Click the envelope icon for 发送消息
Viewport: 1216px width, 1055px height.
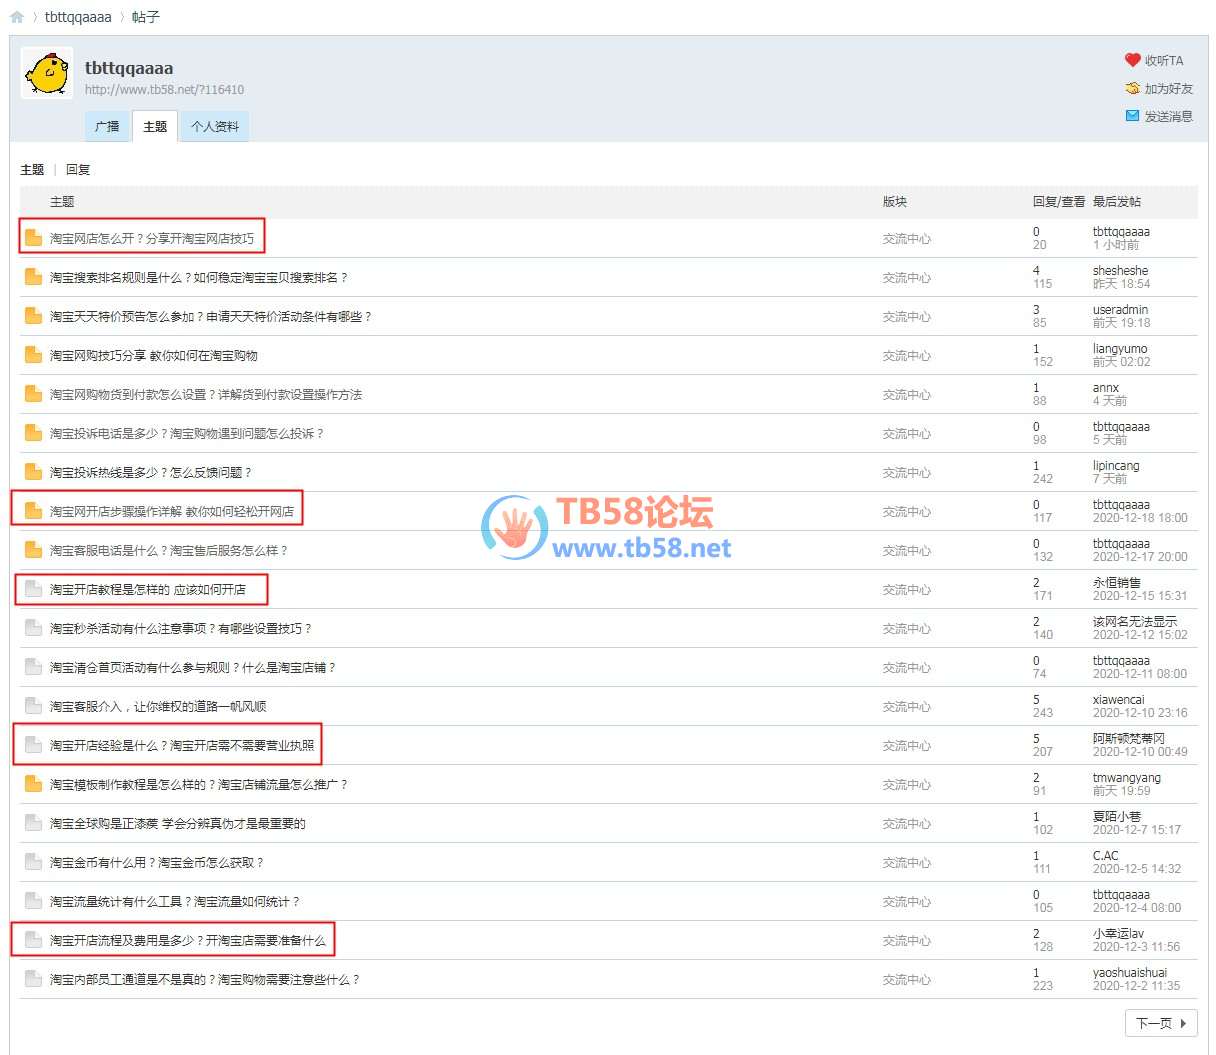1132,116
